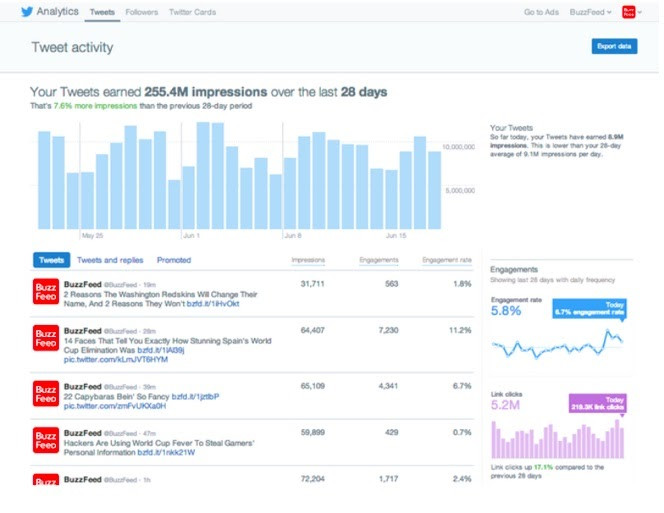Switch to the Followers tab

pos(141,12)
